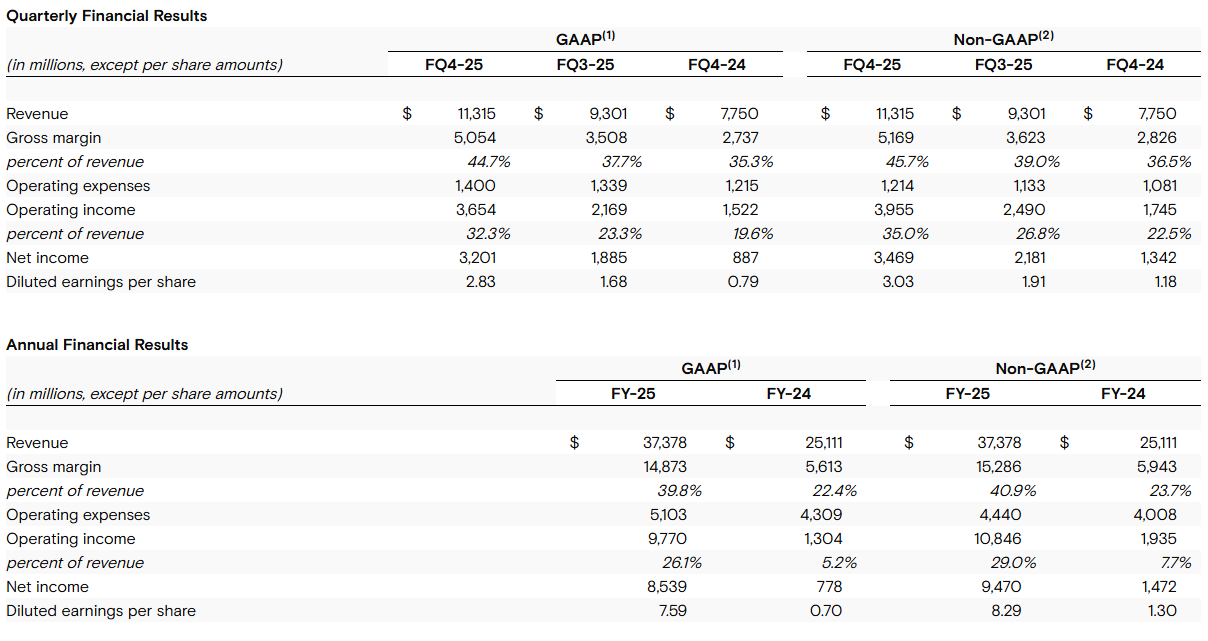Click the Net income label in annual table

click(x=47, y=587)
